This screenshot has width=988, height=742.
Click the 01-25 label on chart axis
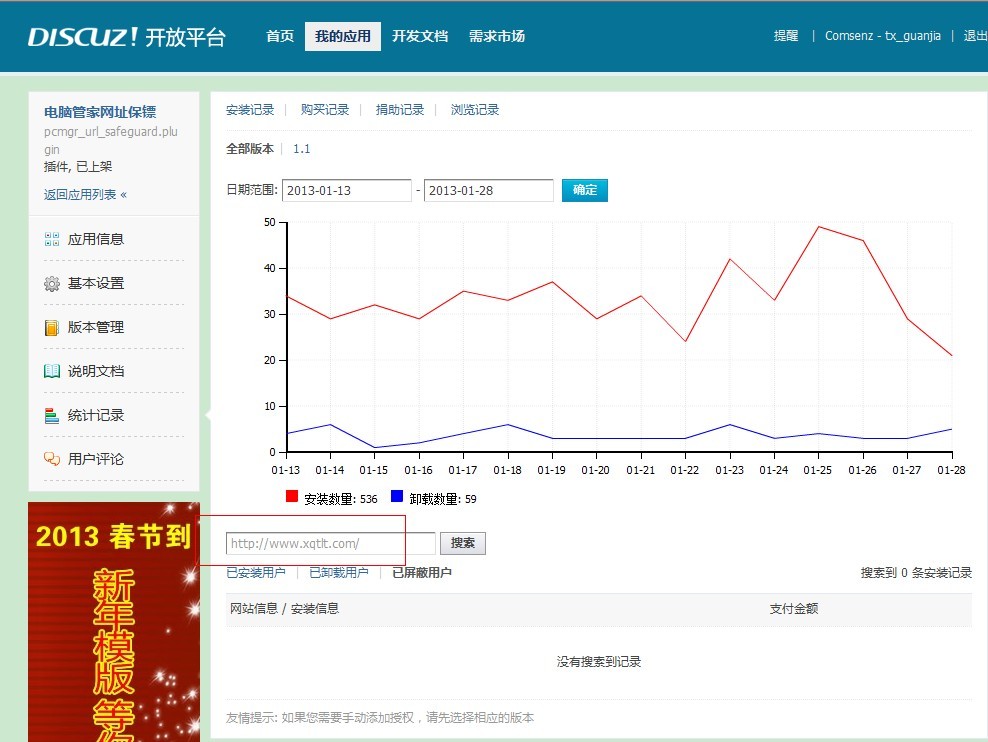point(817,470)
